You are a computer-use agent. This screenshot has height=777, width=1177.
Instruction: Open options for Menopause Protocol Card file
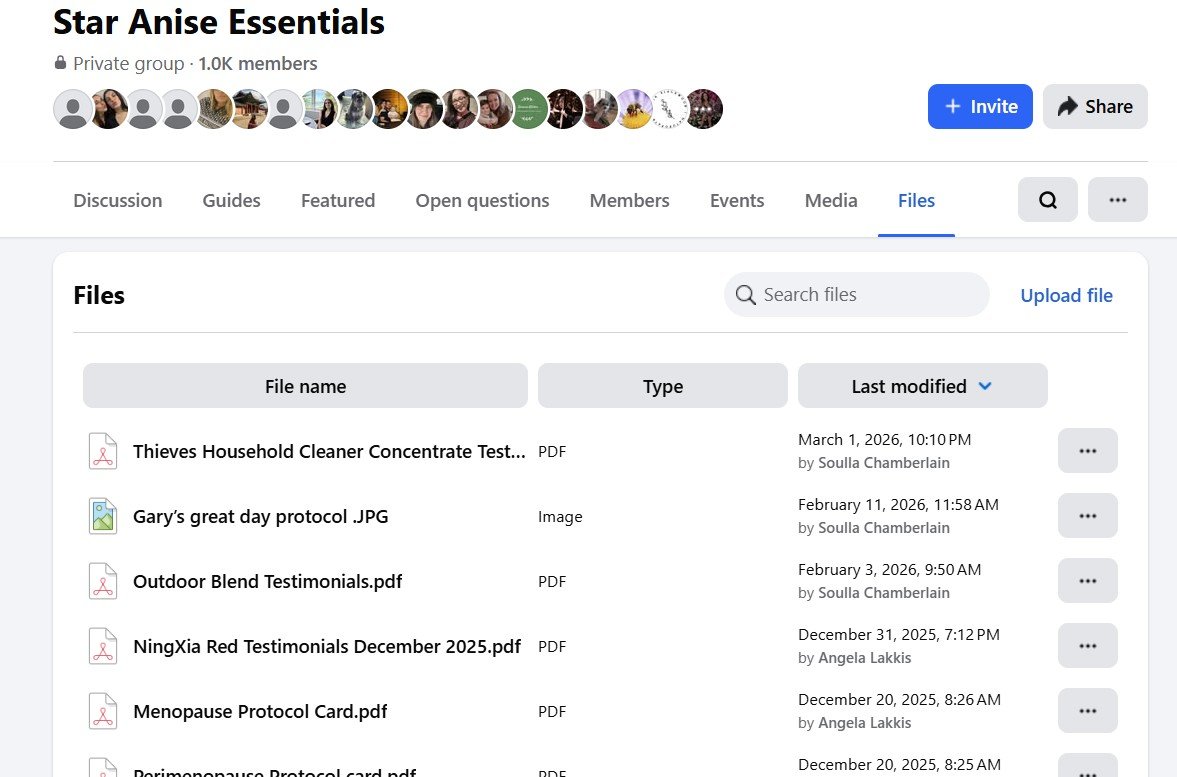coord(1087,711)
